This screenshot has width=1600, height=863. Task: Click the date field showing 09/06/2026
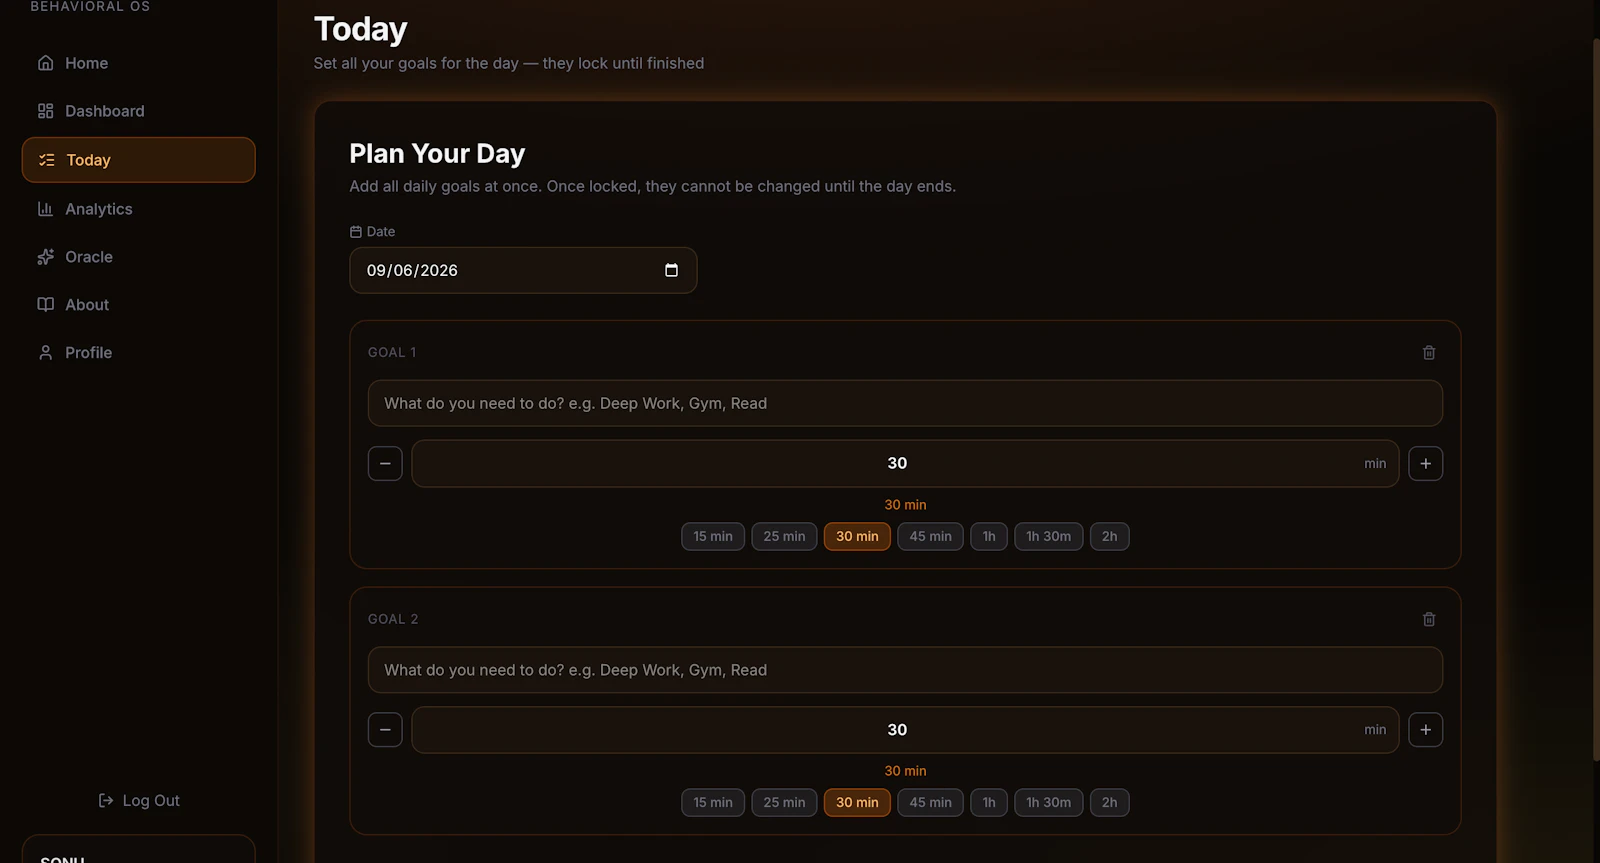click(x=523, y=270)
